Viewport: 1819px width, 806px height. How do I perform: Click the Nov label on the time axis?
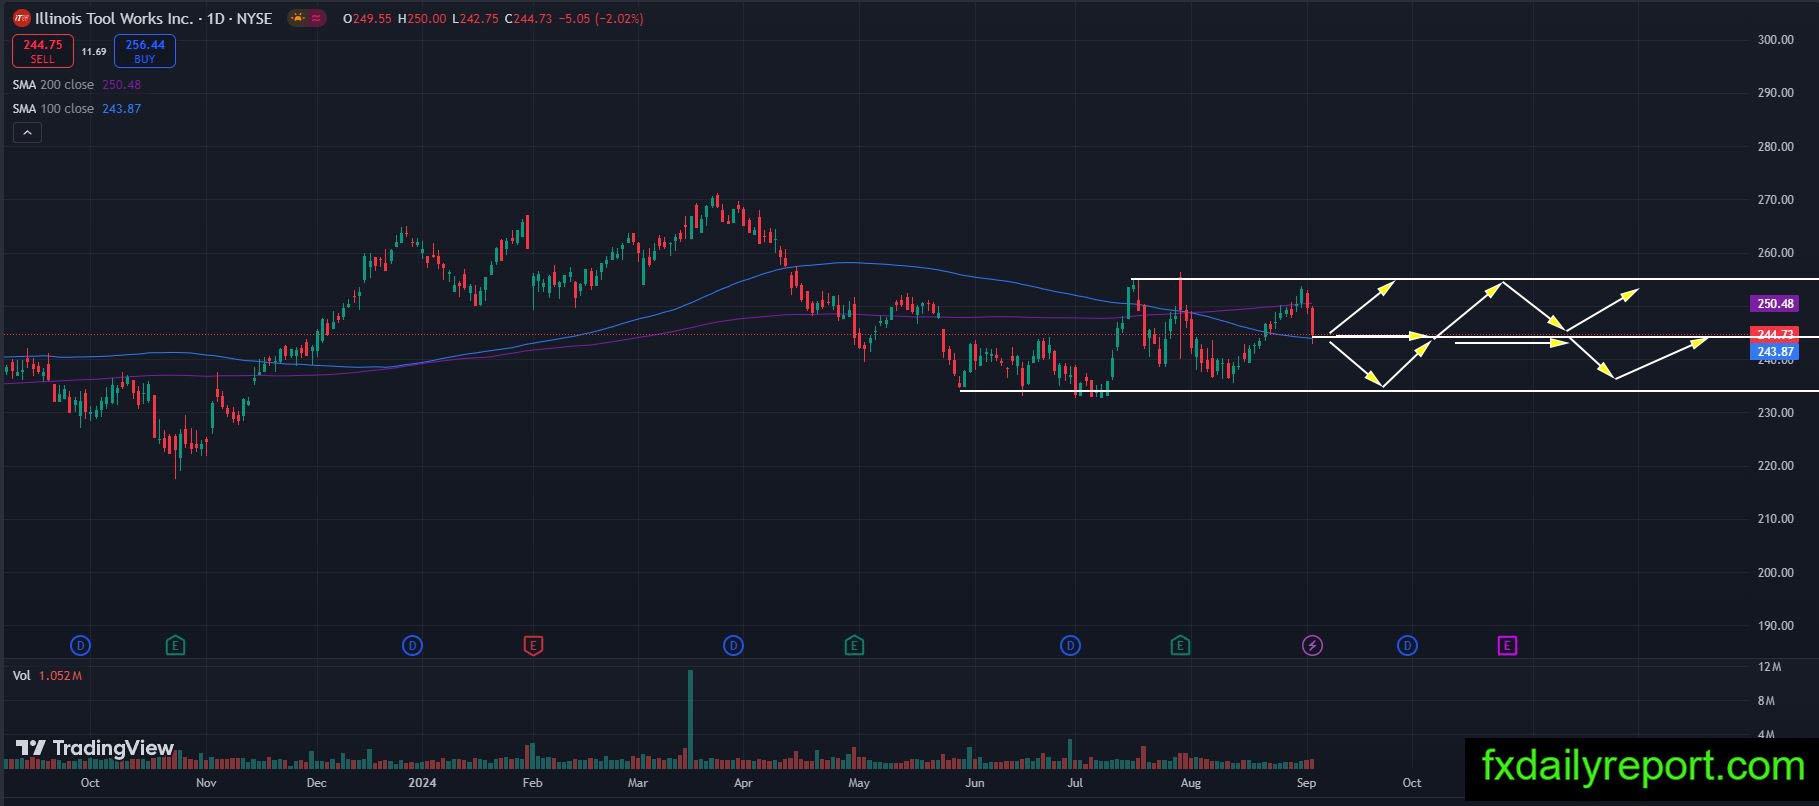tap(206, 783)
